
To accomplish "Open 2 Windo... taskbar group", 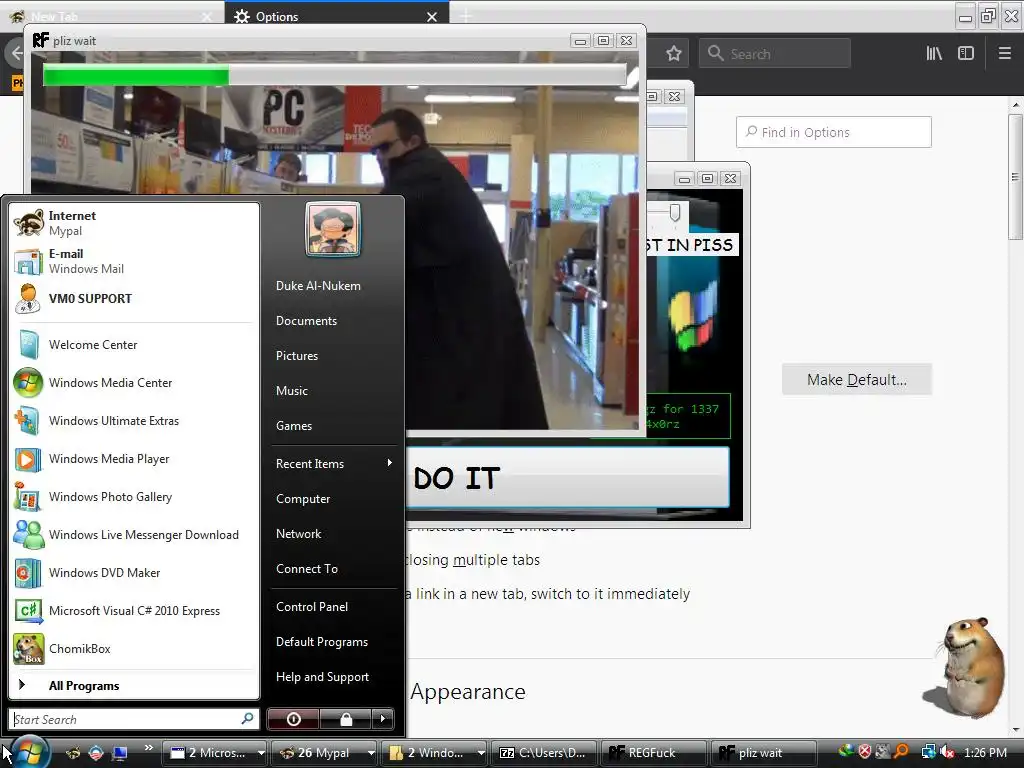I will [434, 752].
